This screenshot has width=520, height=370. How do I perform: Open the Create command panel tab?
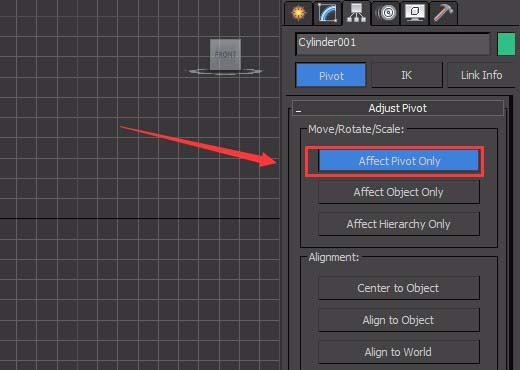click(298, 13)
